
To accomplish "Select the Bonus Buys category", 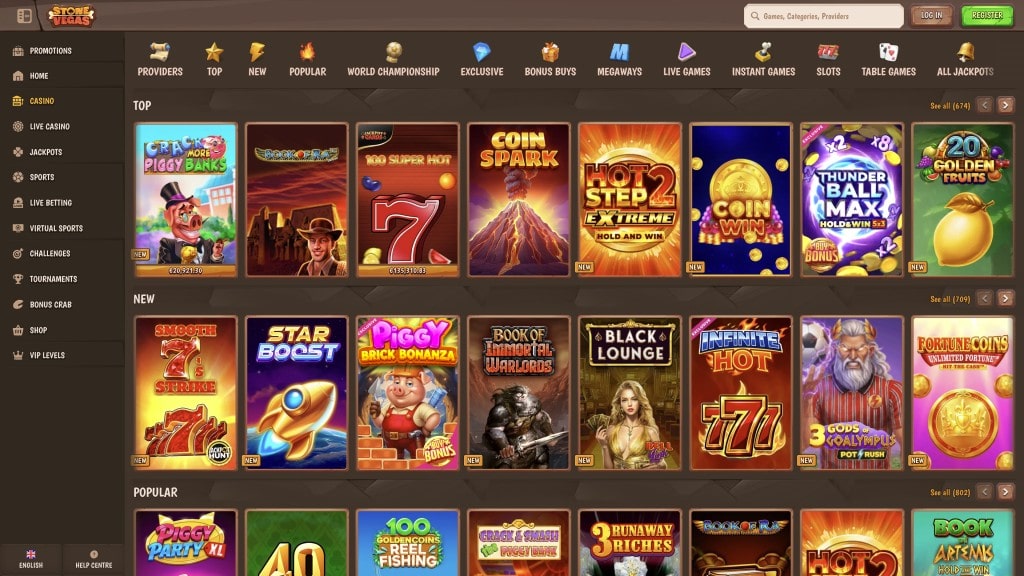I will [551, 59].
